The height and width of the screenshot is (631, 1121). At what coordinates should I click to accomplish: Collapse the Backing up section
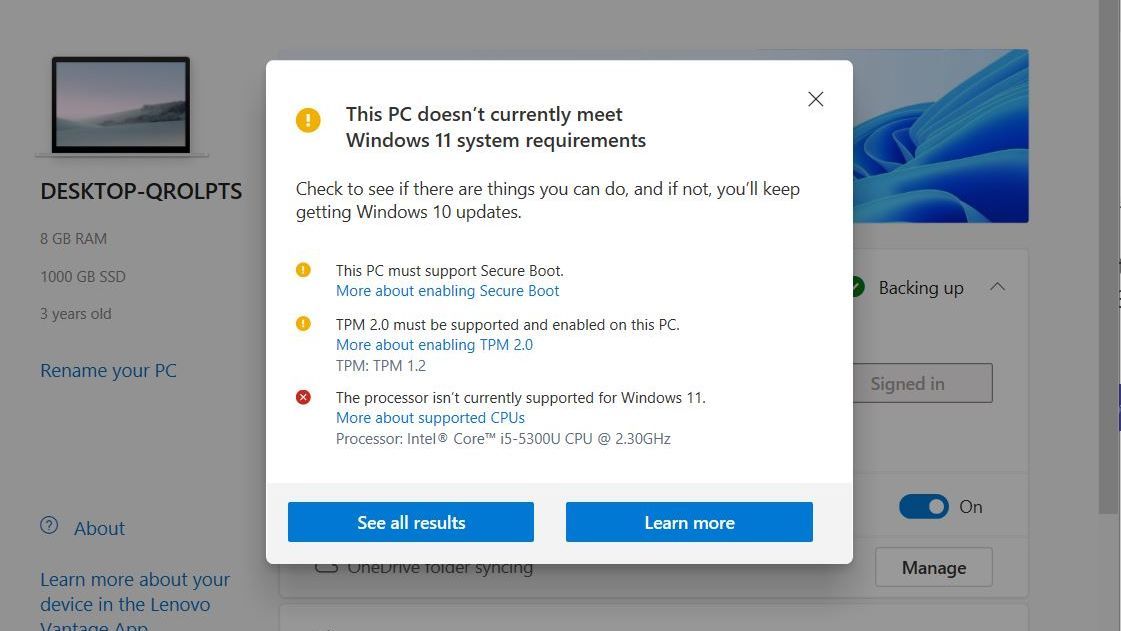pyautogui.click(x=997, y=287)
